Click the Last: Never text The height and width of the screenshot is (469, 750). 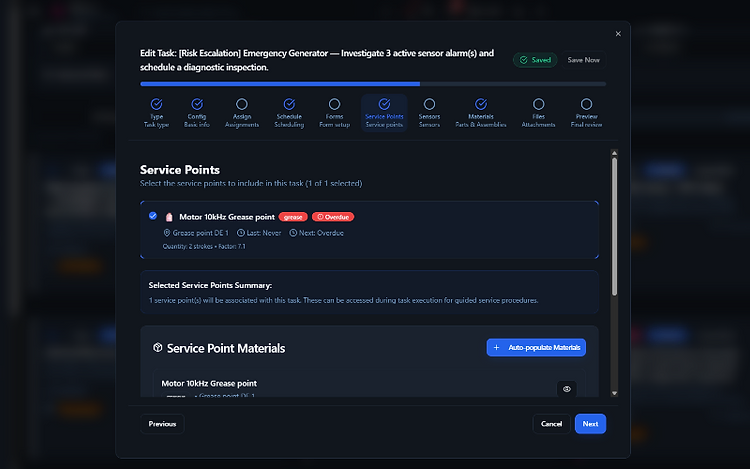coord(264,233)
